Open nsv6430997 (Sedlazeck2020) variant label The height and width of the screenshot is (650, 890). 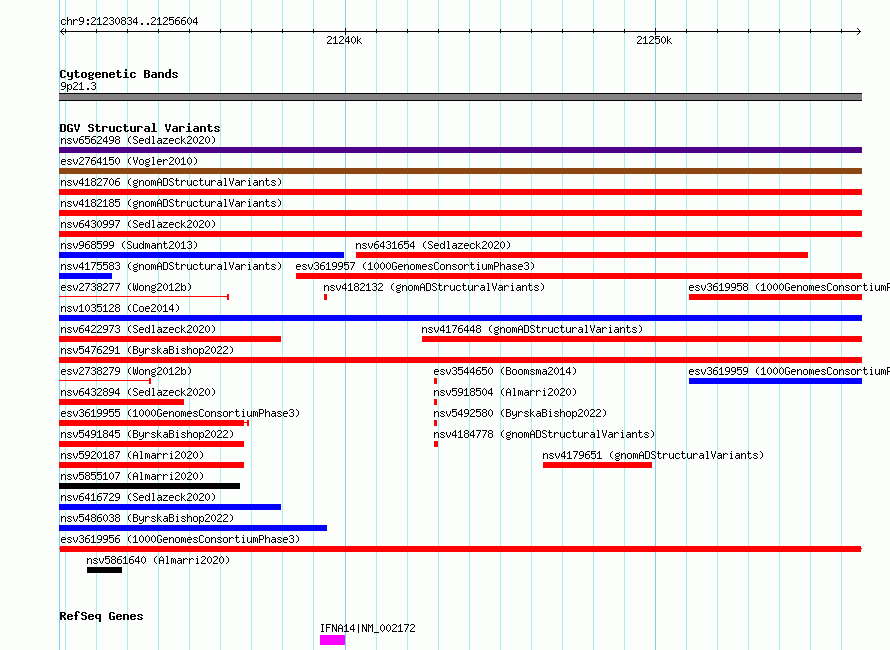(x=138, y=224)
